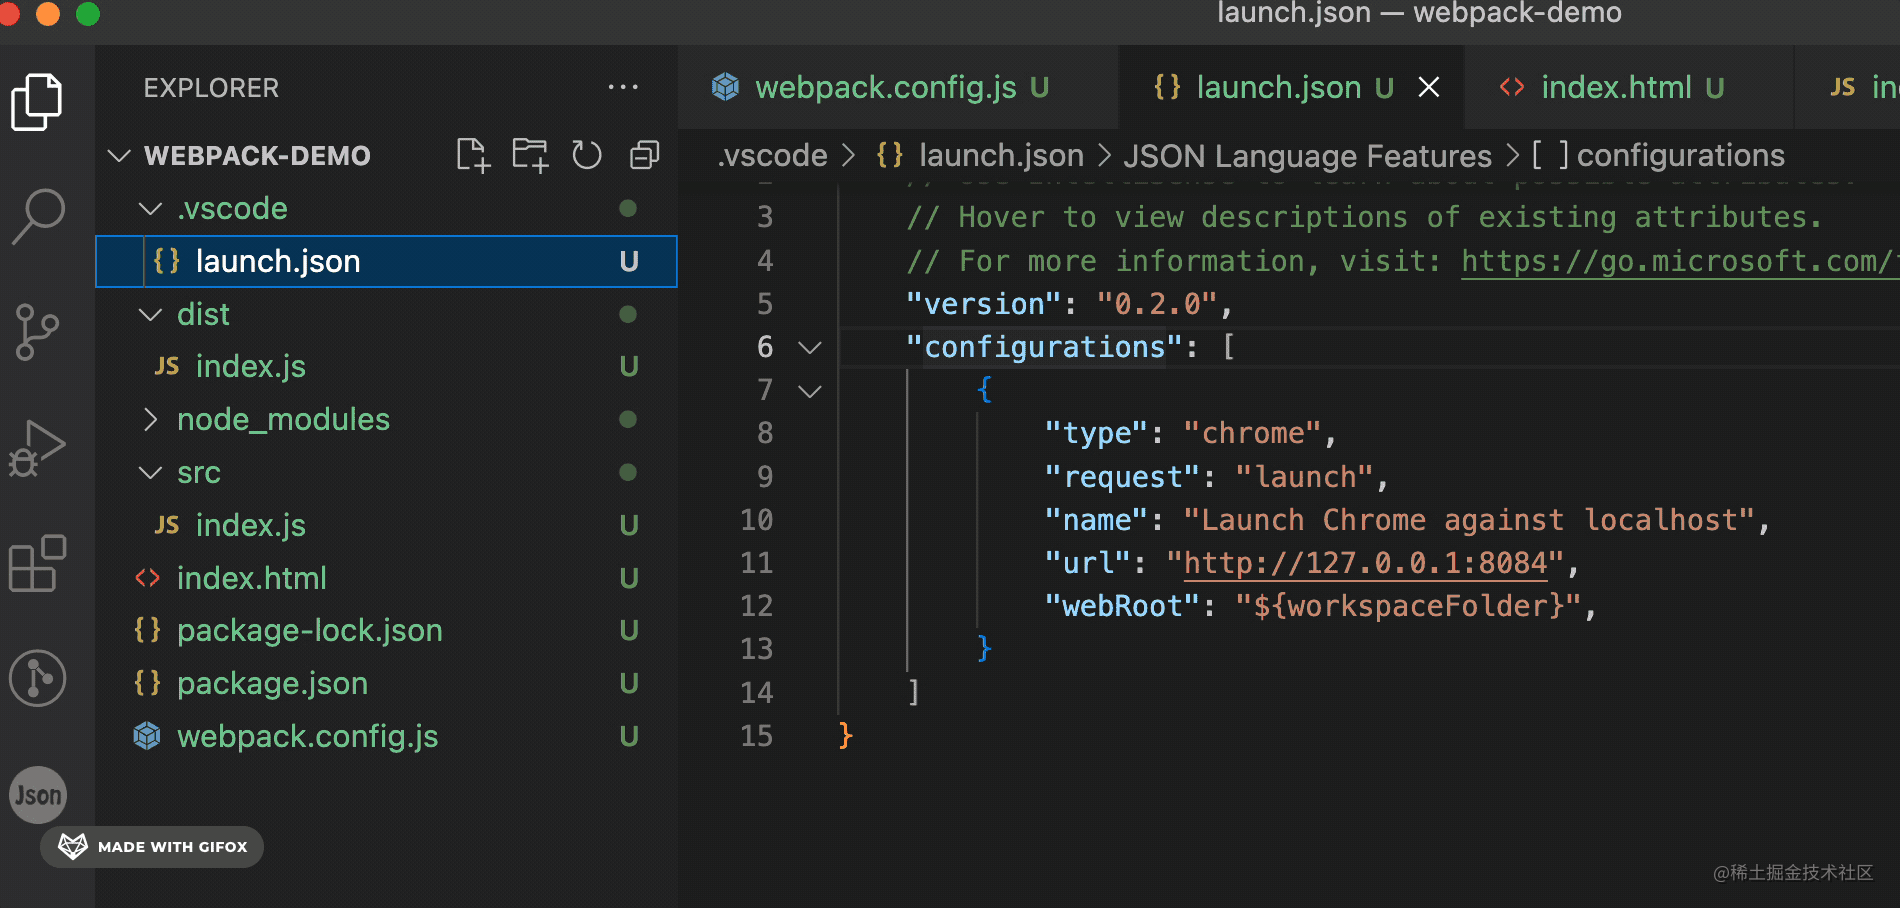The image size is (1900, 908).
Task: Collapse the dist folder
Action: 150,314
